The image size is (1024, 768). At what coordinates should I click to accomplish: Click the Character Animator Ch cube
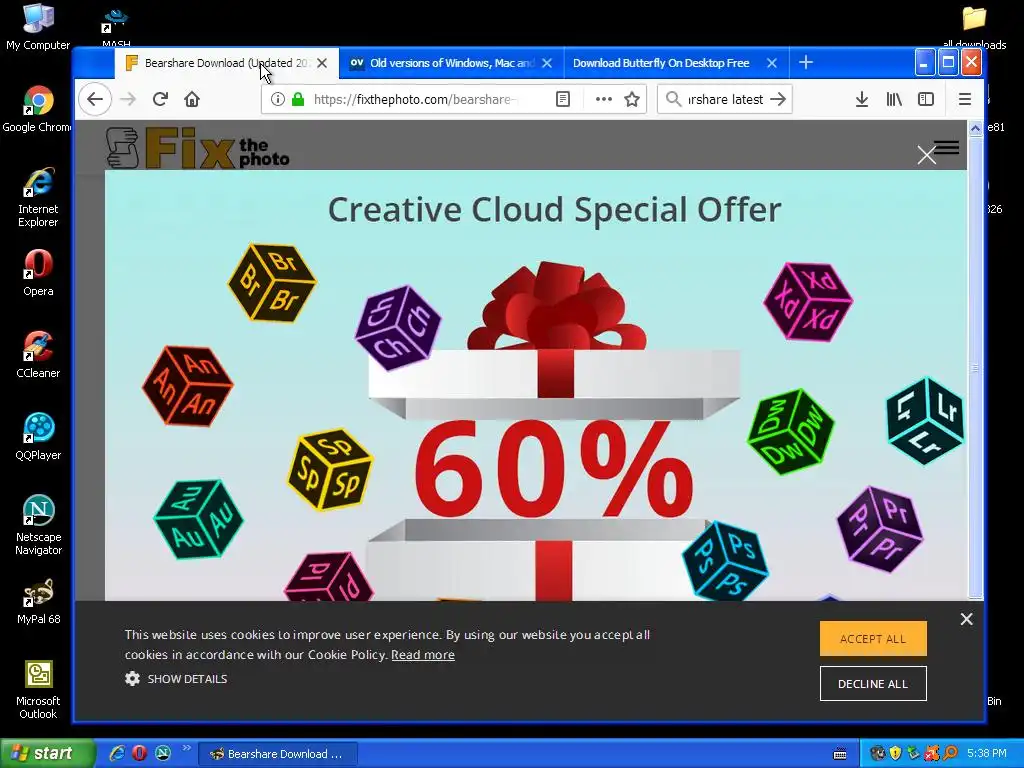(398, 327)
